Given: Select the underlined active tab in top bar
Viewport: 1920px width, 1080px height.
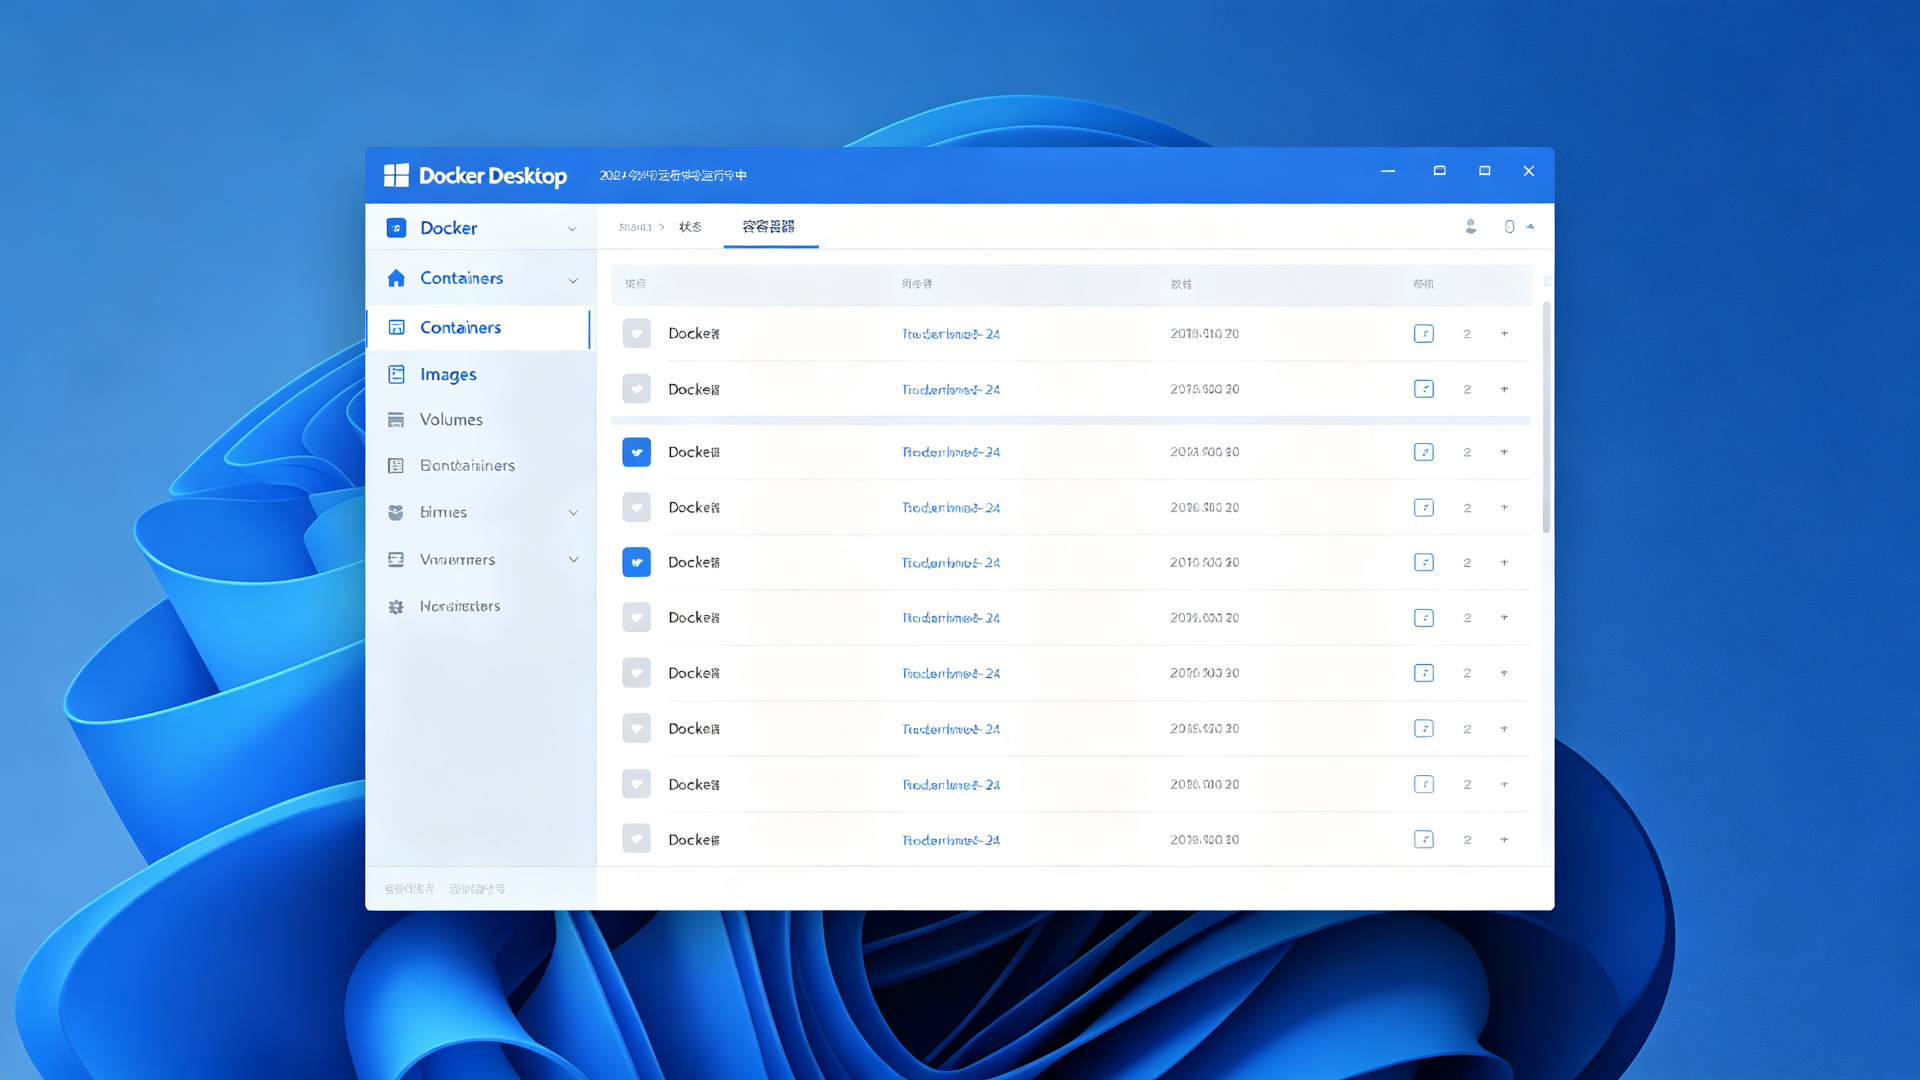Looking at the screenshot, I should 769,227.
